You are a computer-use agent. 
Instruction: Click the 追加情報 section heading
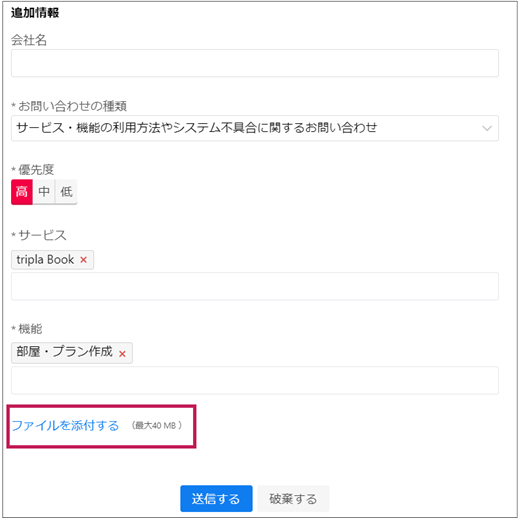[x=35, y=13]
